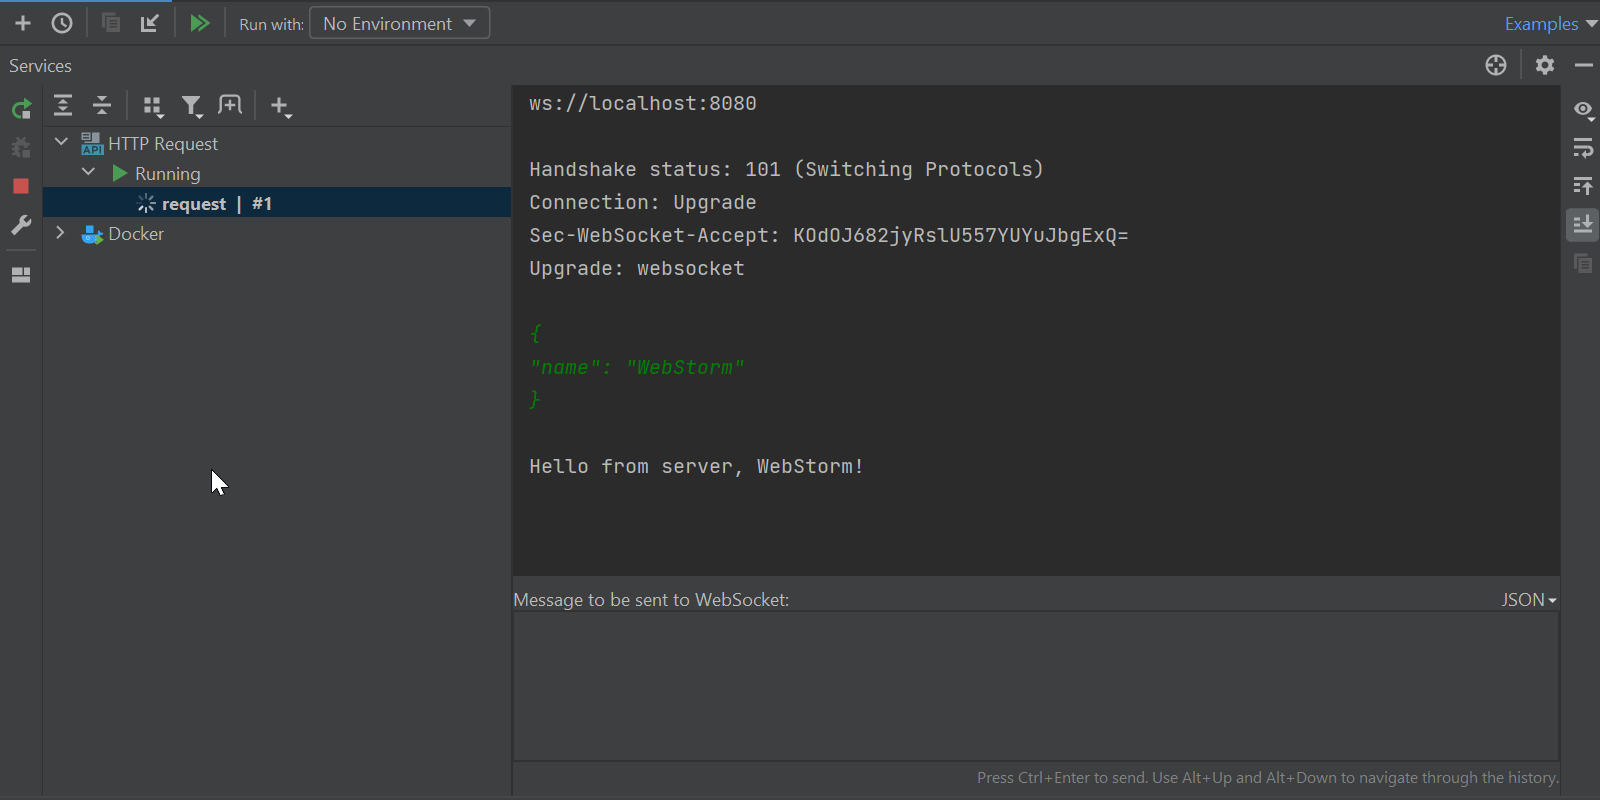
Task: Run all requests in file
Action: pyautogui.click(x=200, y=23)
